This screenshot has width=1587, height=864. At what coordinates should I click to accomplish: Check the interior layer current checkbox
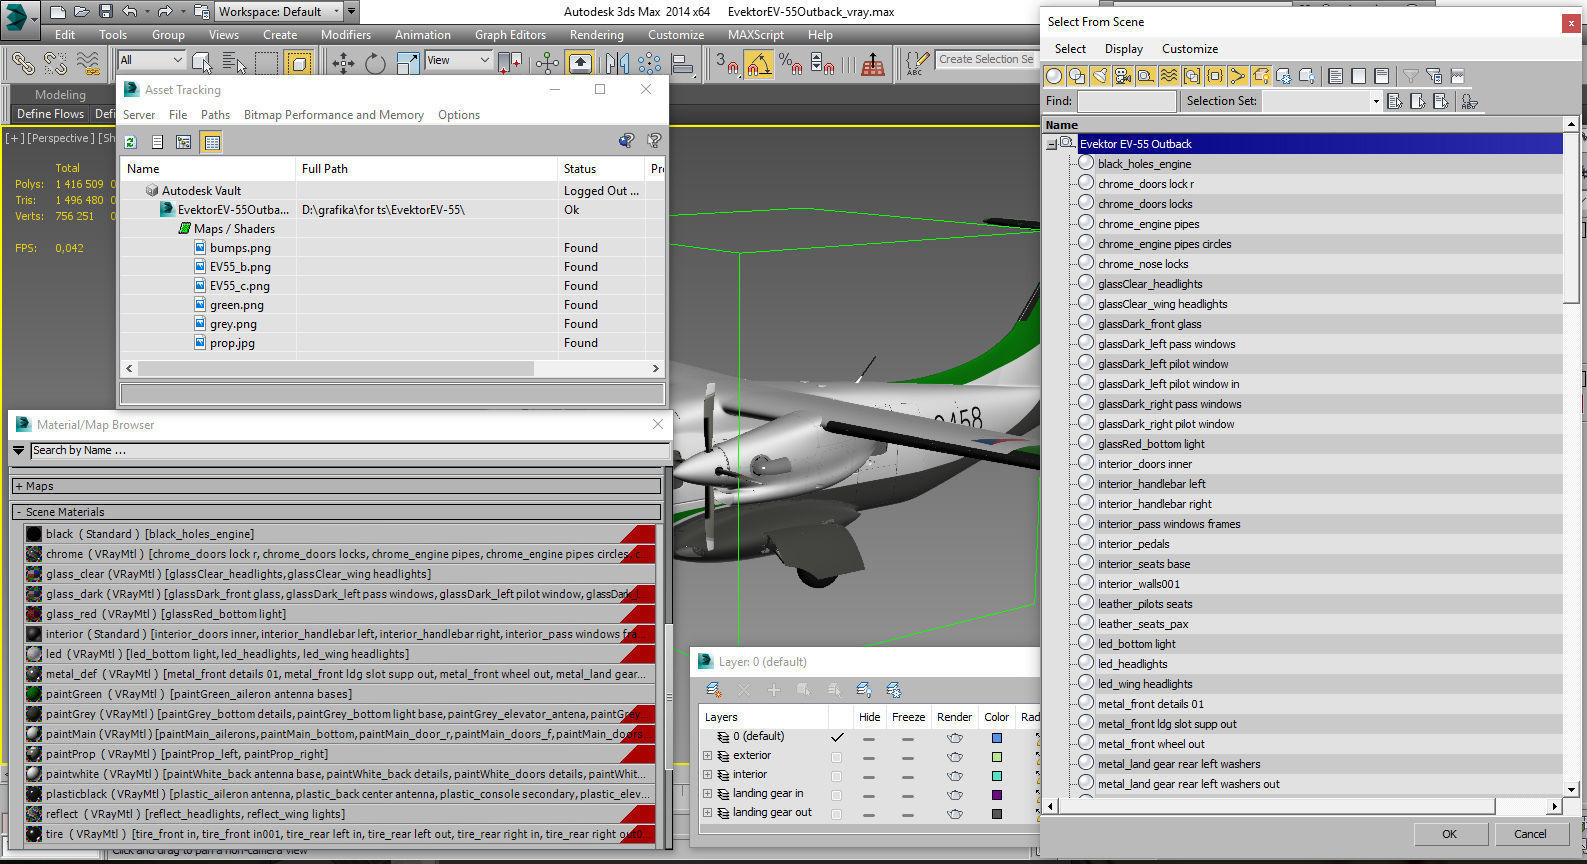point(837,775)
